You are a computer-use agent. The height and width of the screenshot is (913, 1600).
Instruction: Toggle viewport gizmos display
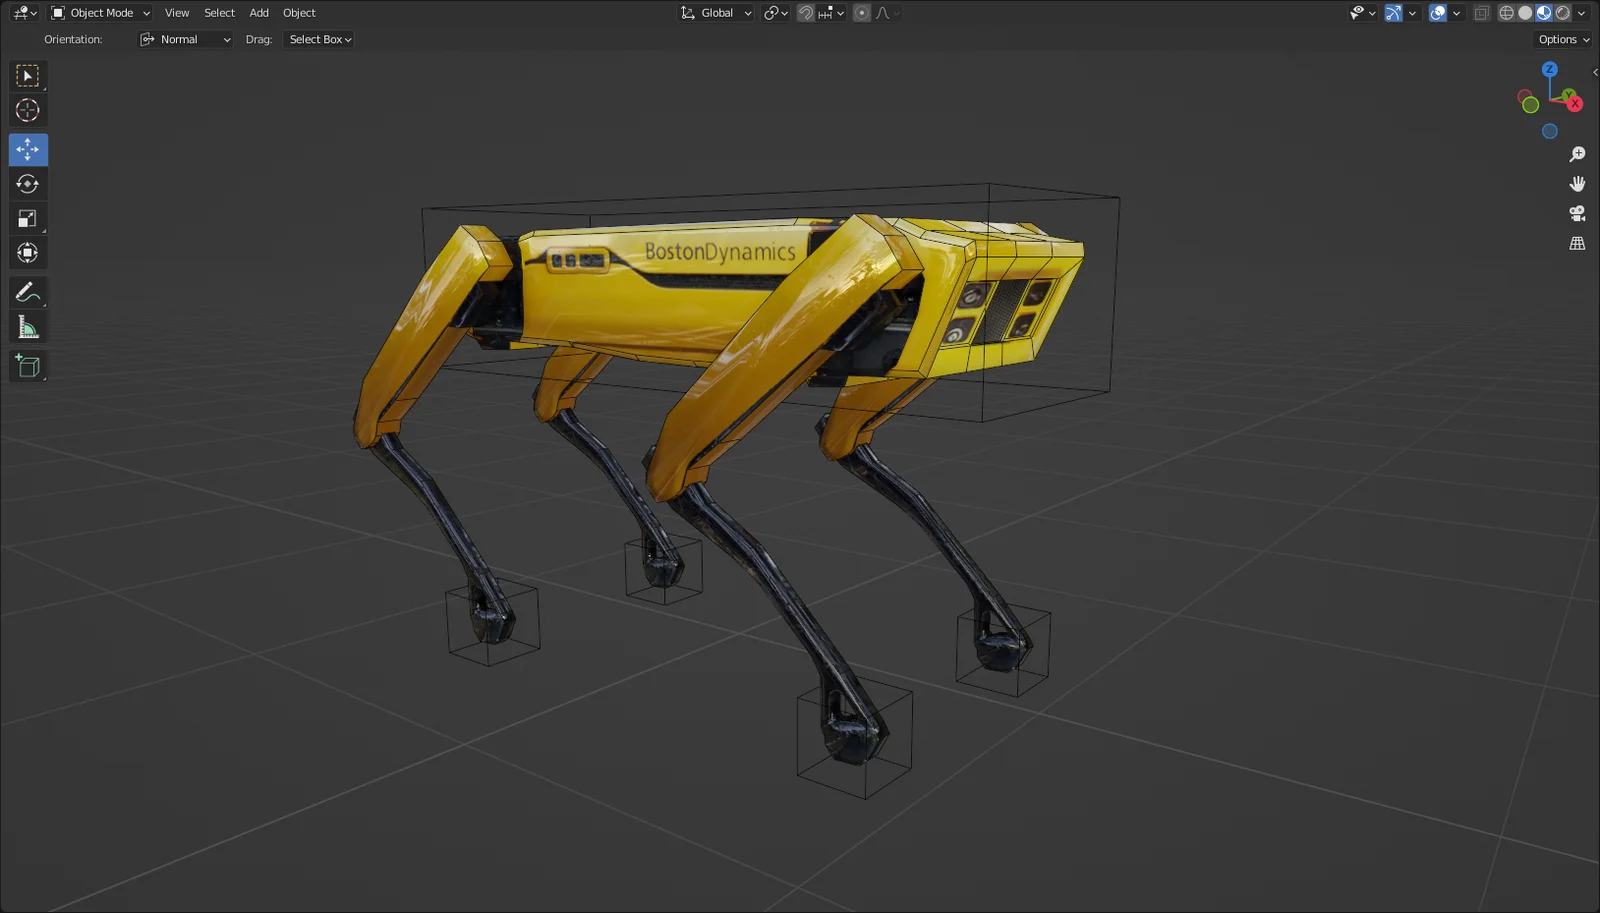(1392, 12)
